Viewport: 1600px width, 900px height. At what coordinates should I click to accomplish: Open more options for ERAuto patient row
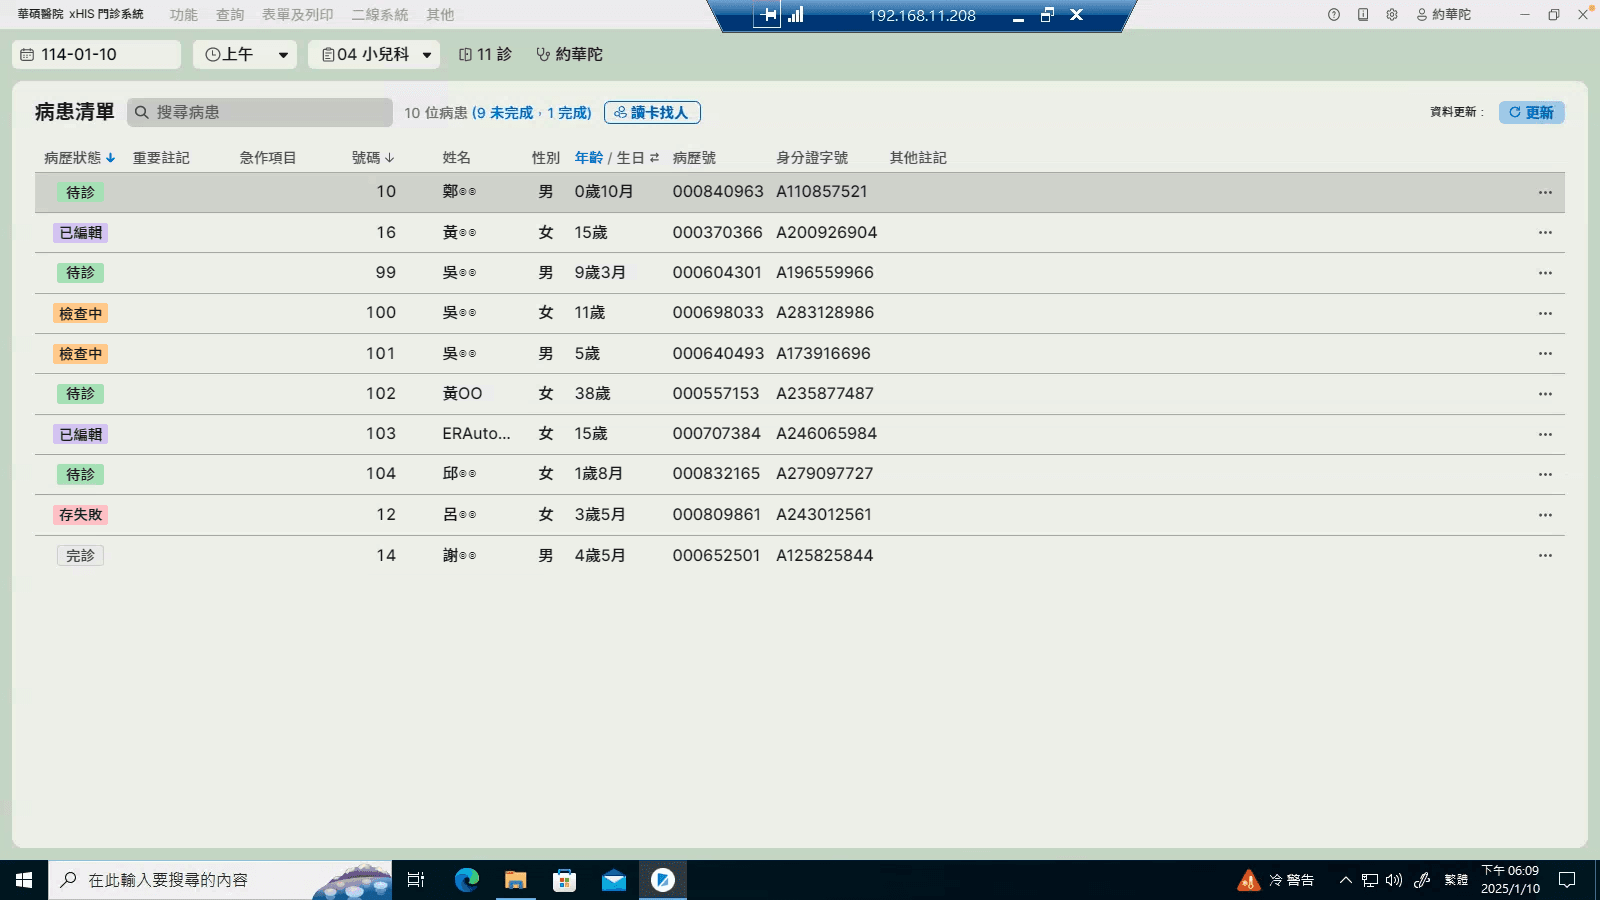click(1545, 434)
